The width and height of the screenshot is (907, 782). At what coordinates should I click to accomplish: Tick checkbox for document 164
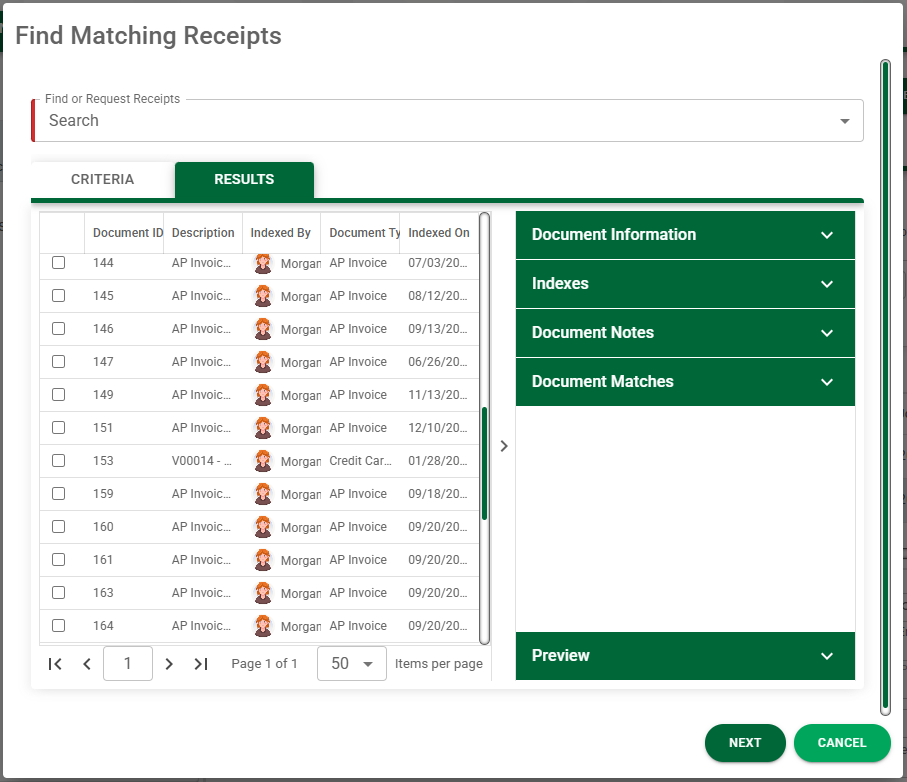[x=58, y=625]
